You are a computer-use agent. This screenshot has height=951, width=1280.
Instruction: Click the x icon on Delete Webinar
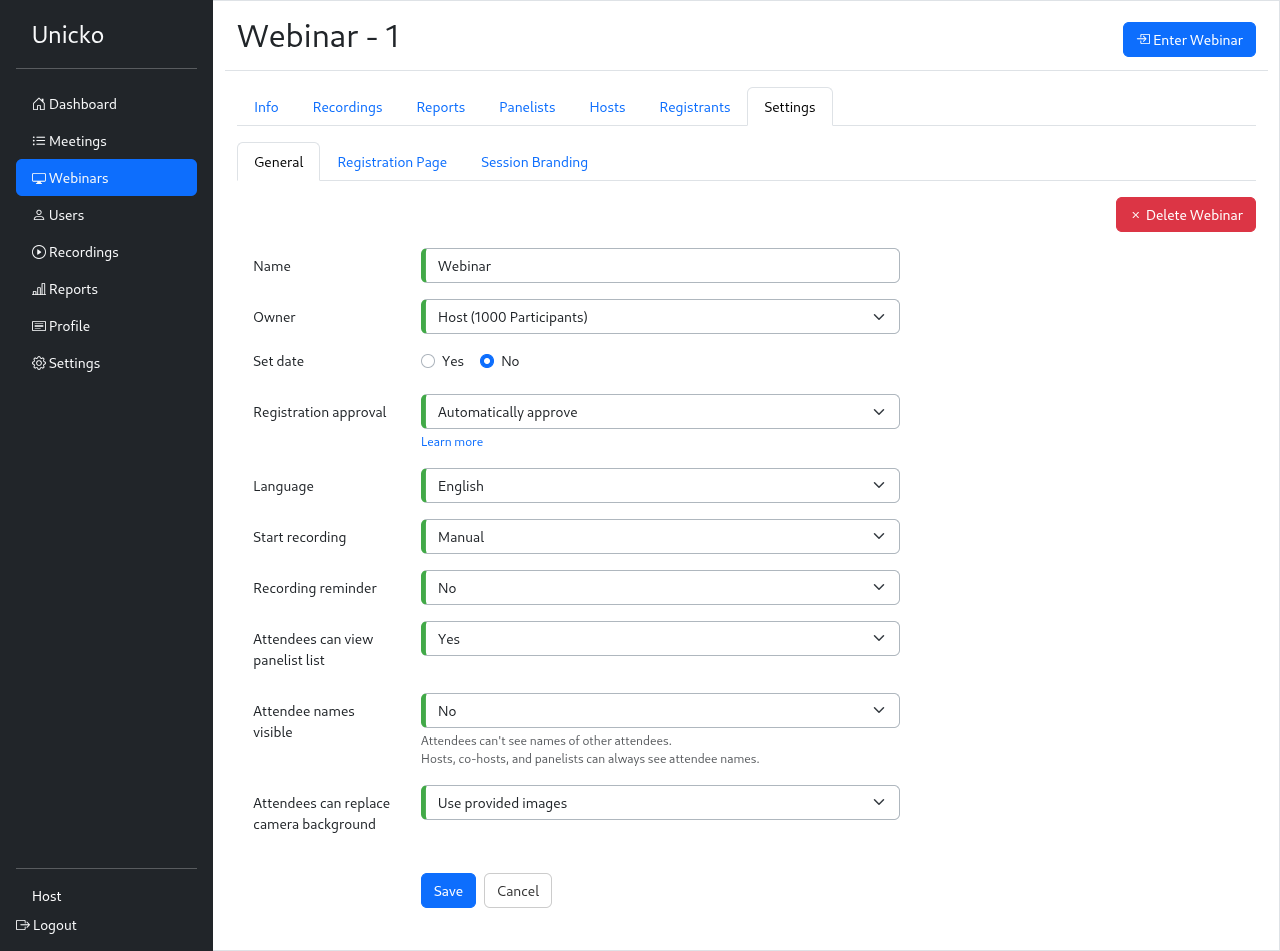(x=1135, y=215)
